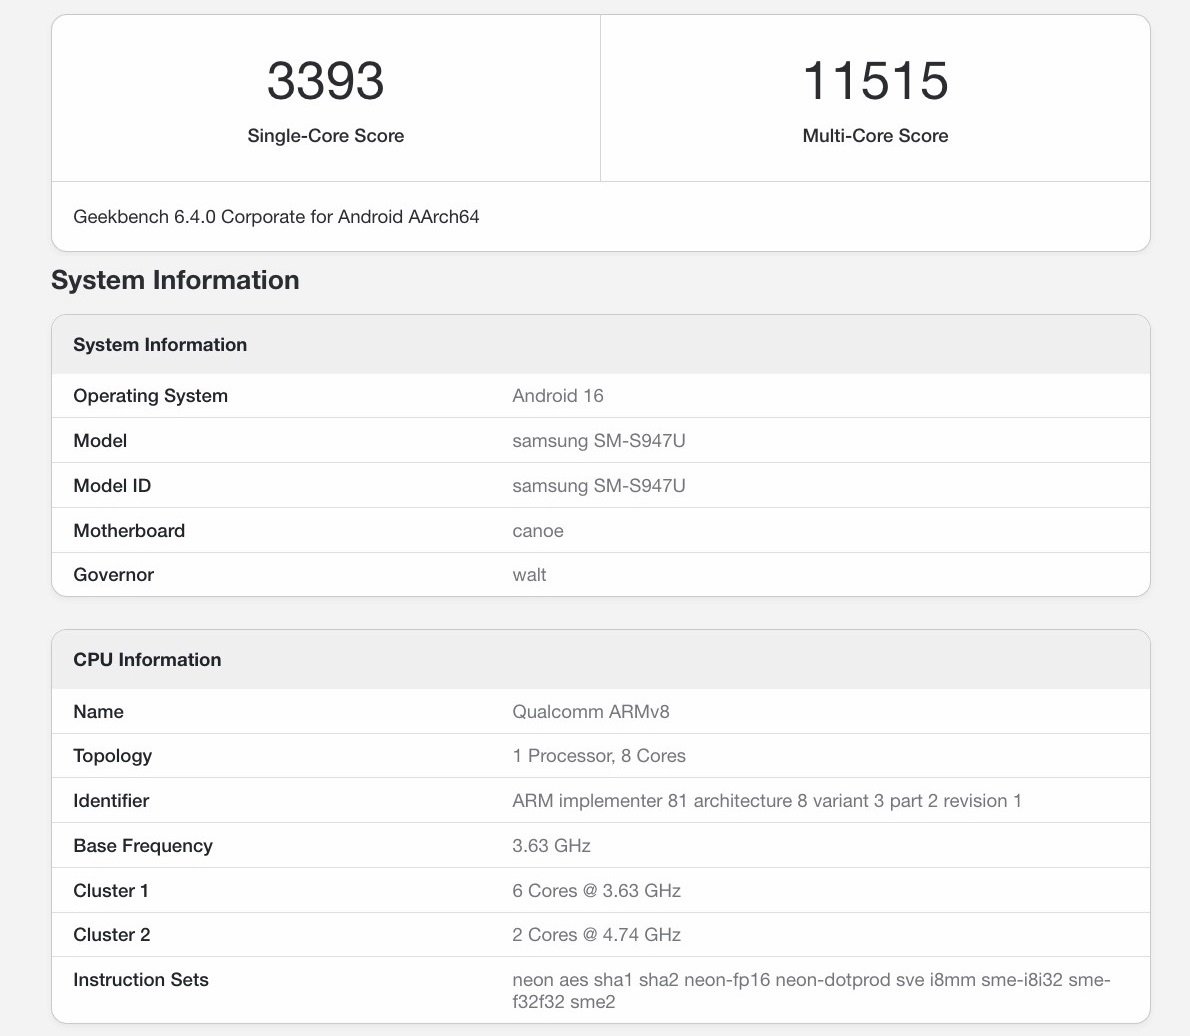
Task: Select the walt governor value
Action: [x=529, y=575]
